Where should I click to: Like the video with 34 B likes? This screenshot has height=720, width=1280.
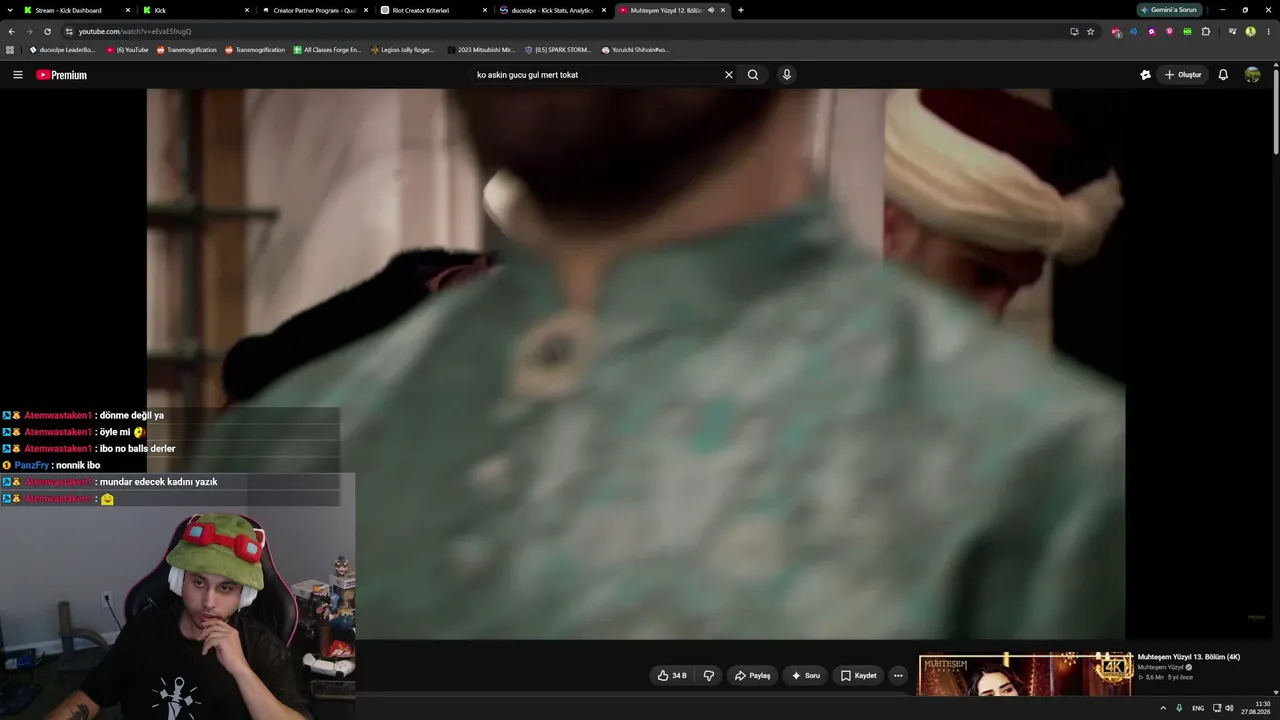[x=672, y=676]
